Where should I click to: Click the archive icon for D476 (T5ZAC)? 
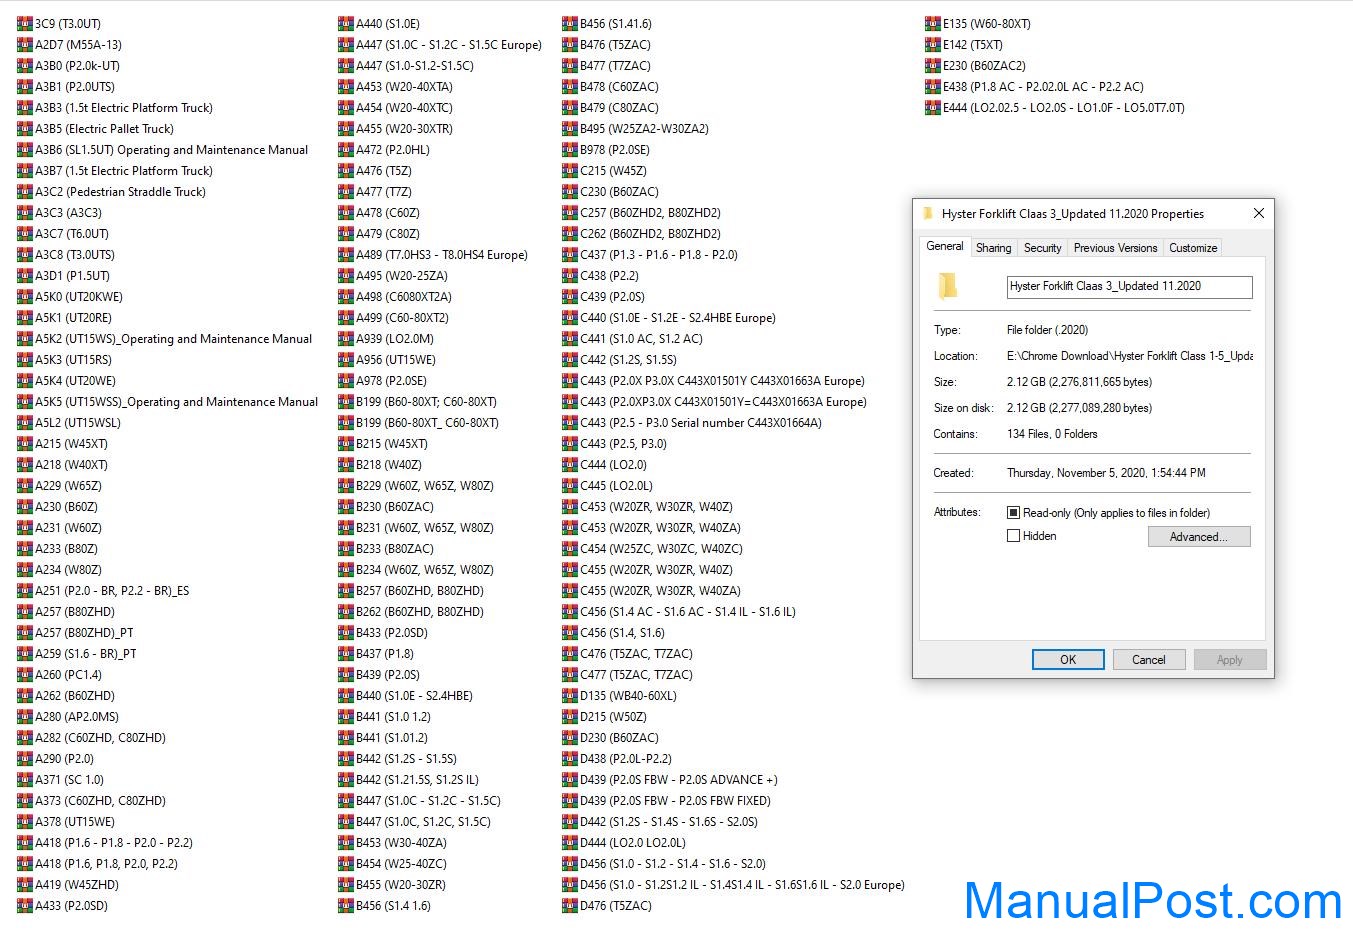point(570,905)
